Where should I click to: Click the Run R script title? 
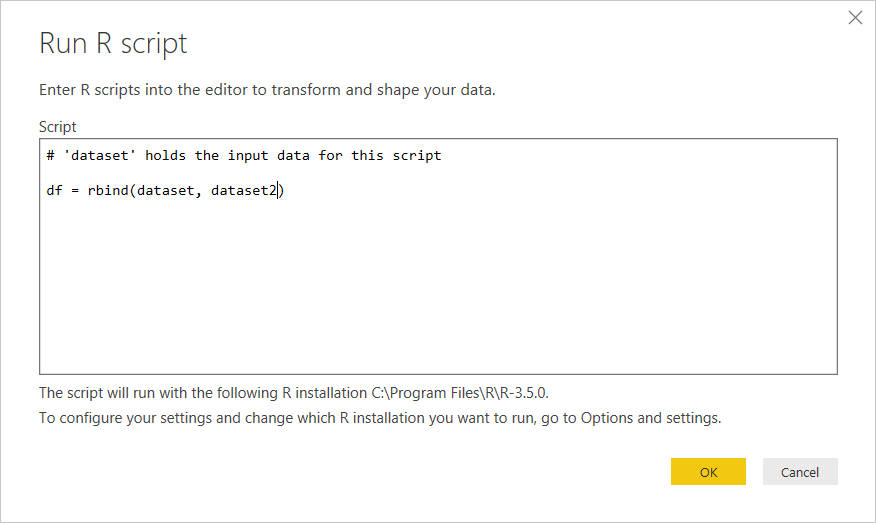(113, 44)
